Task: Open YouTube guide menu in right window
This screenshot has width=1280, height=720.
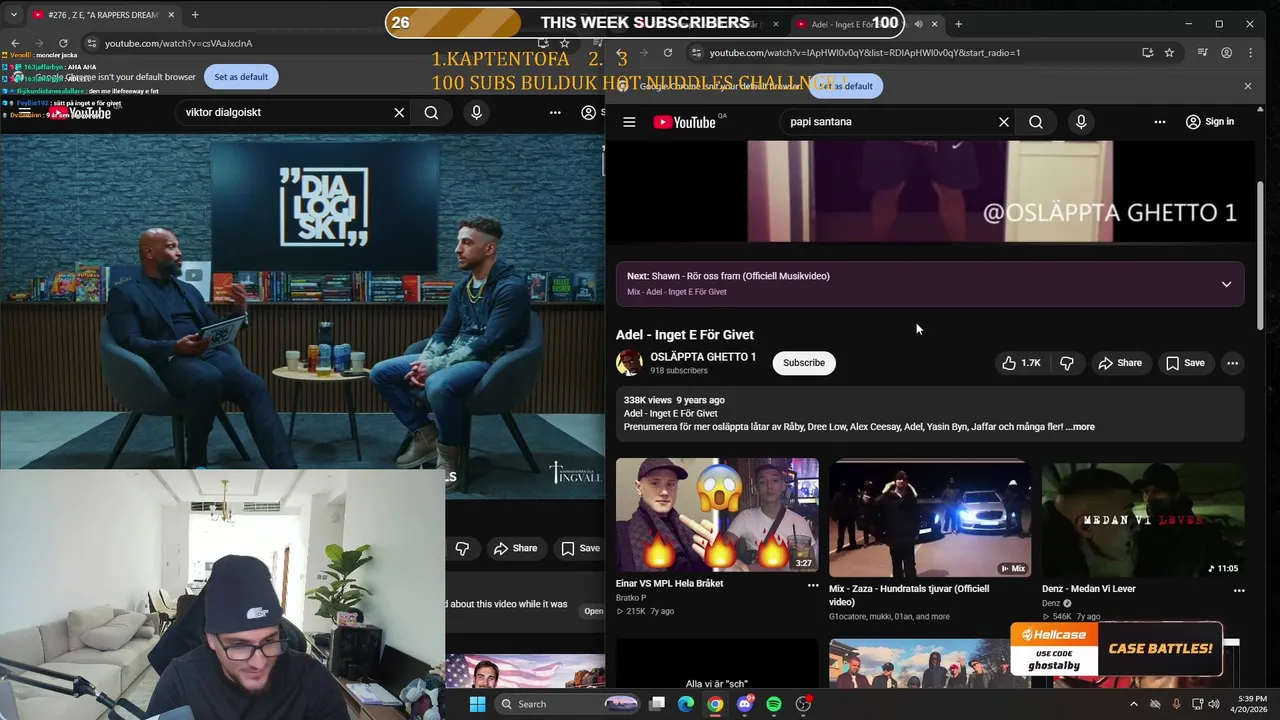Action: 629,122
